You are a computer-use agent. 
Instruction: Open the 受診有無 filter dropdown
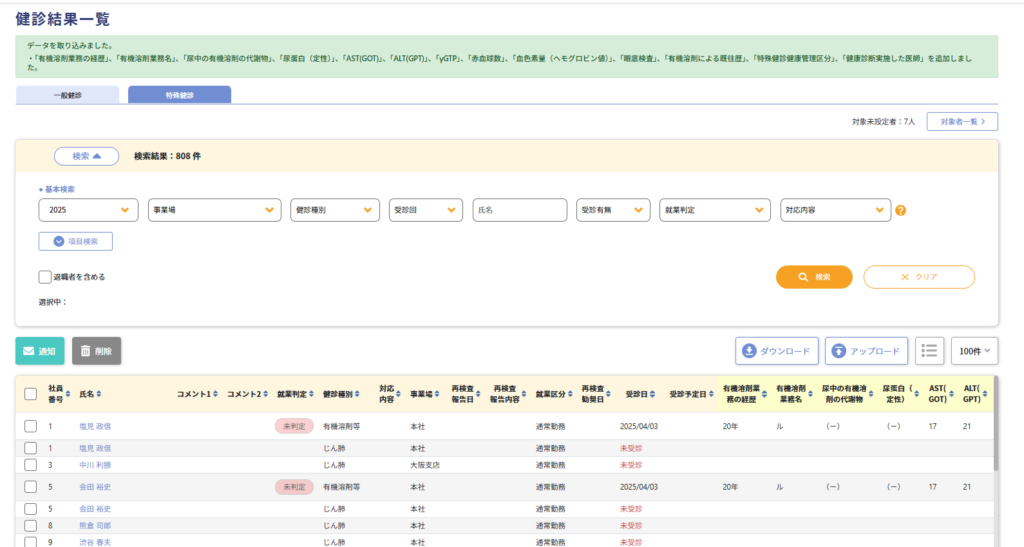pyautogui.click(x=613, y=210)
